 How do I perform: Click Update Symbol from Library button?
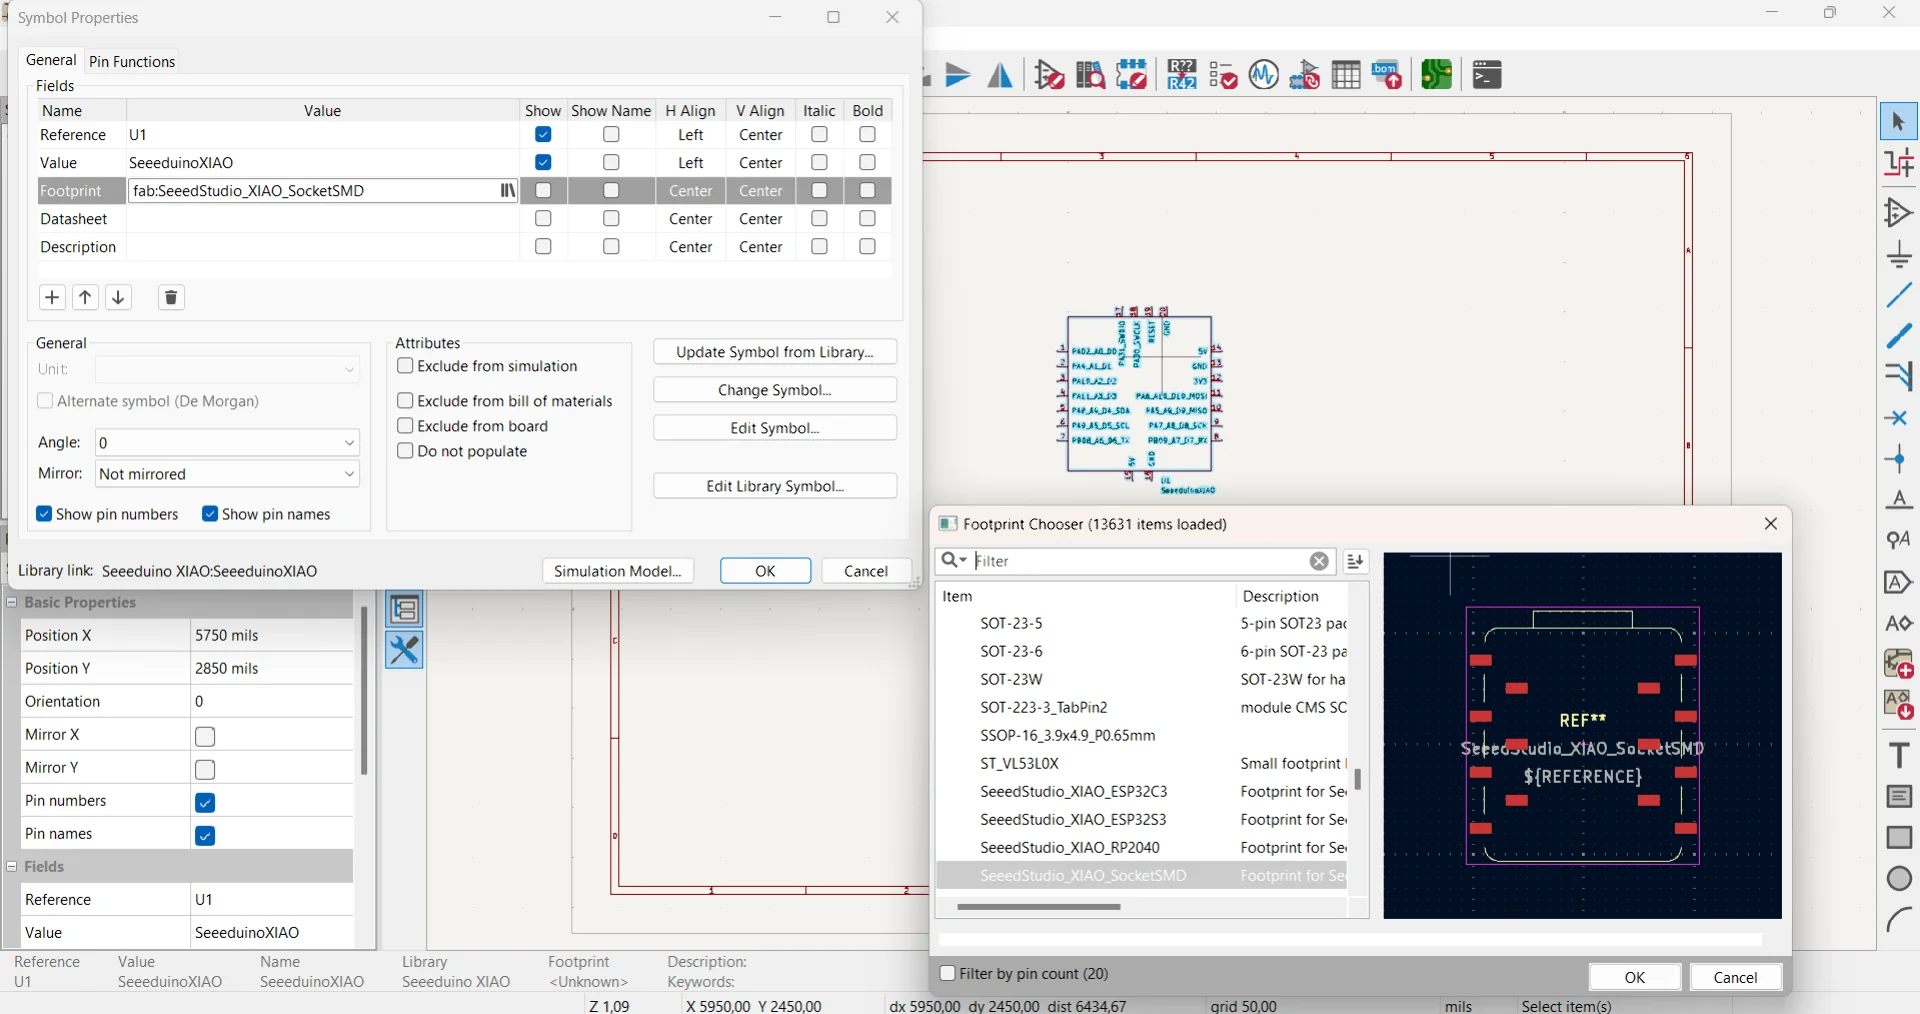pyautogui.click(x=774, y=352)
